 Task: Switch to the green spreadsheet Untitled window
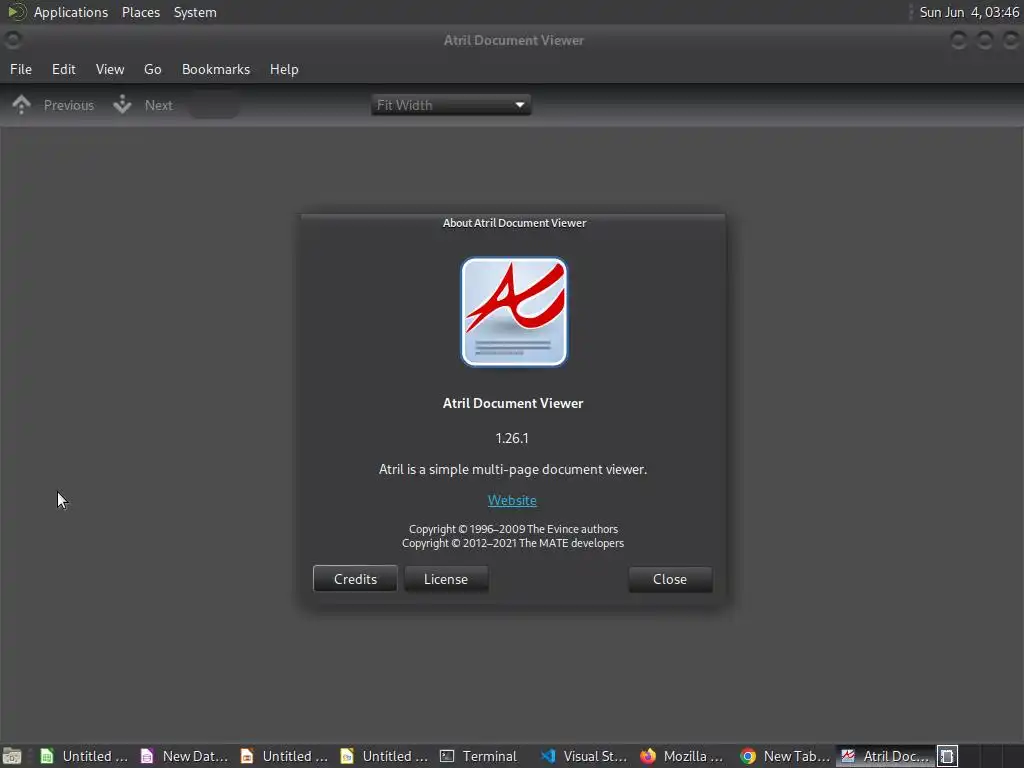tap(85, 756)
